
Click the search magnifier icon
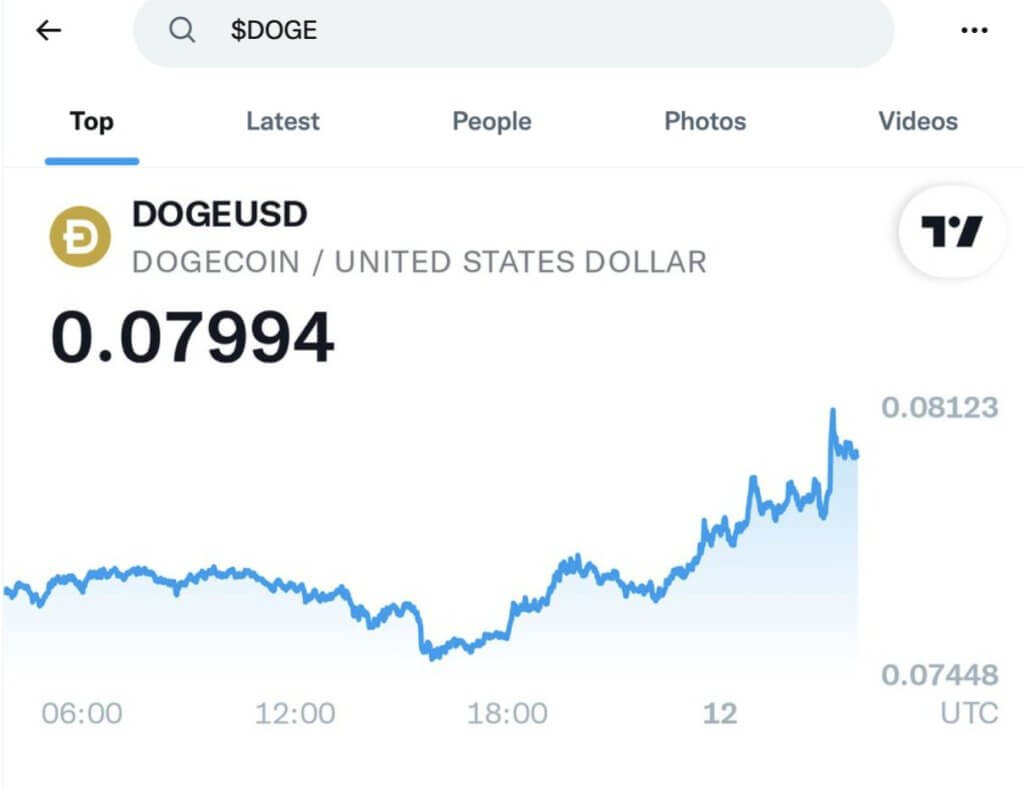(181, 31)
